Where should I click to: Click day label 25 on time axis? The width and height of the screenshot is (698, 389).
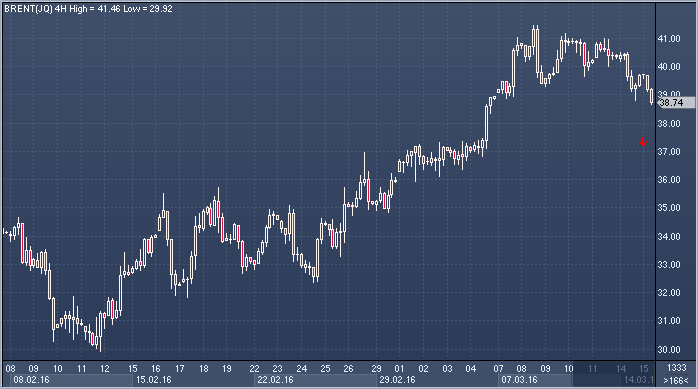pos(325,369)
